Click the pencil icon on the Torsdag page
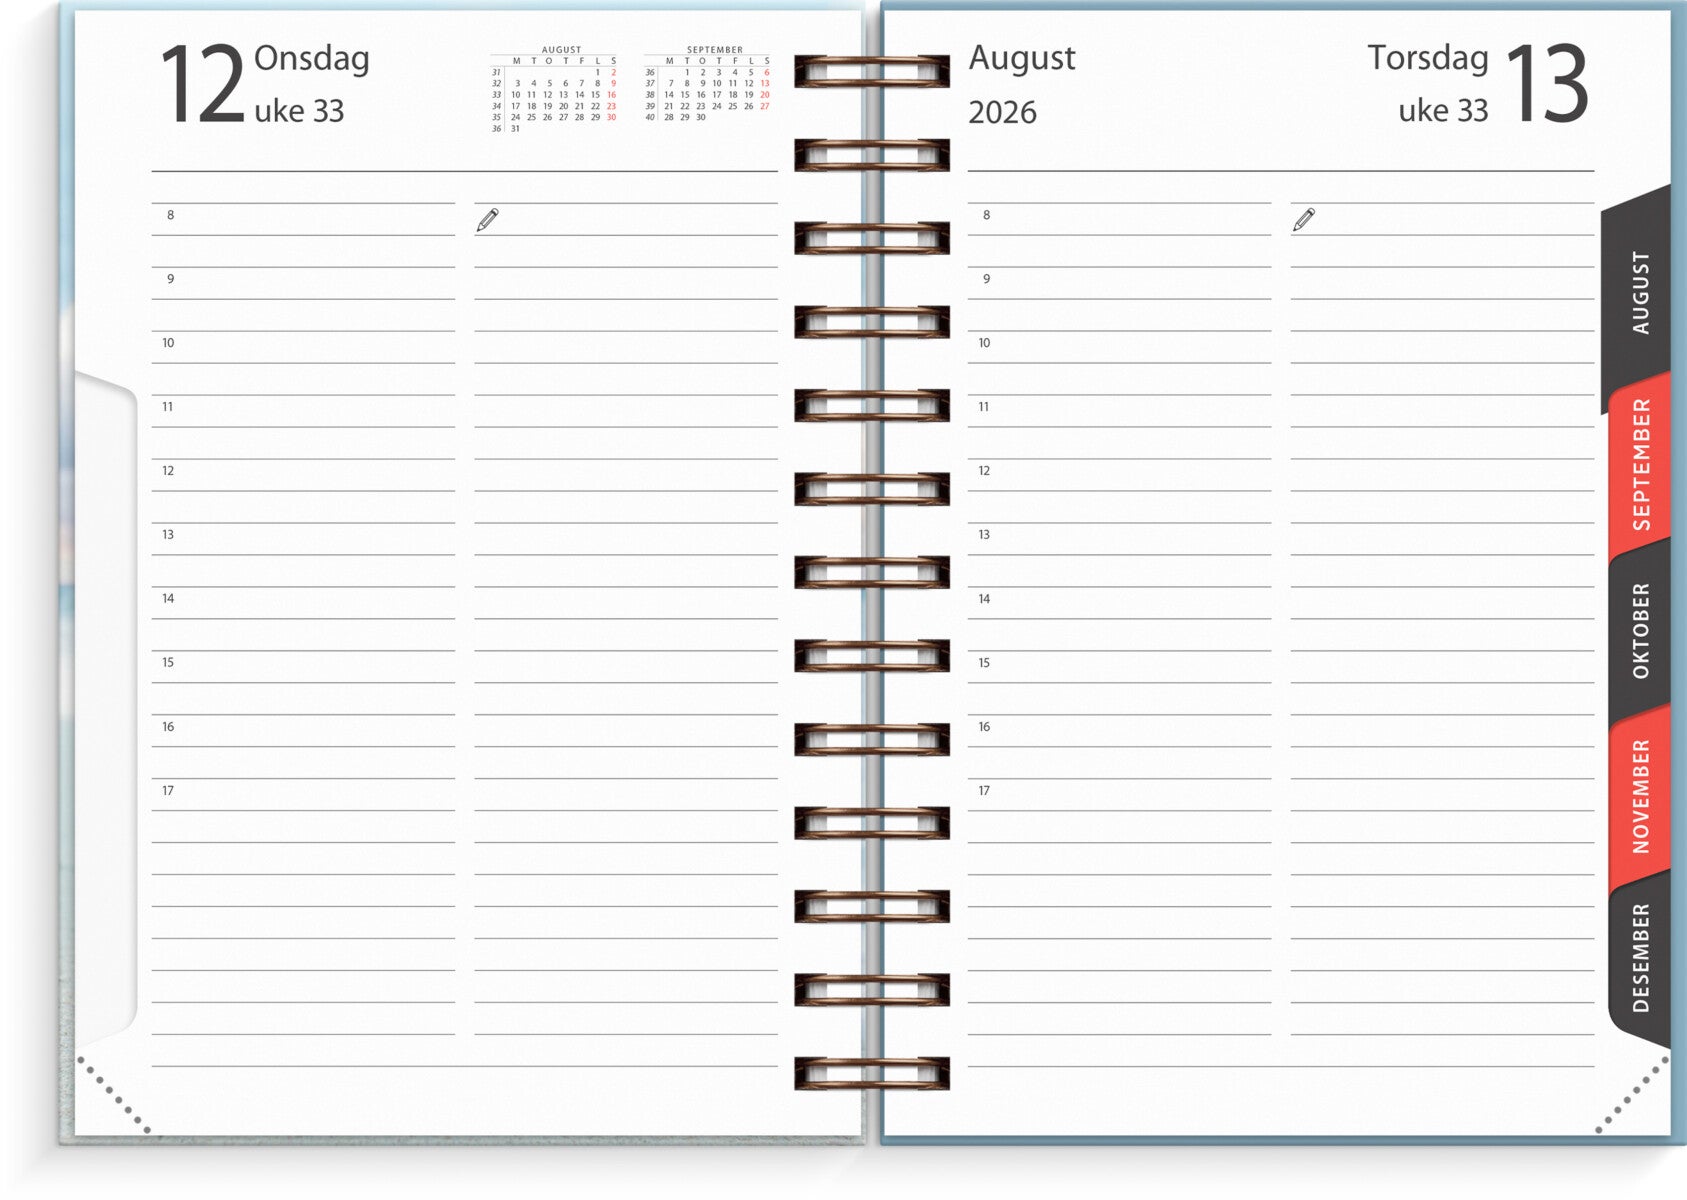This screenshot has width=1687, height=1200. click(x=1303, y=220)
